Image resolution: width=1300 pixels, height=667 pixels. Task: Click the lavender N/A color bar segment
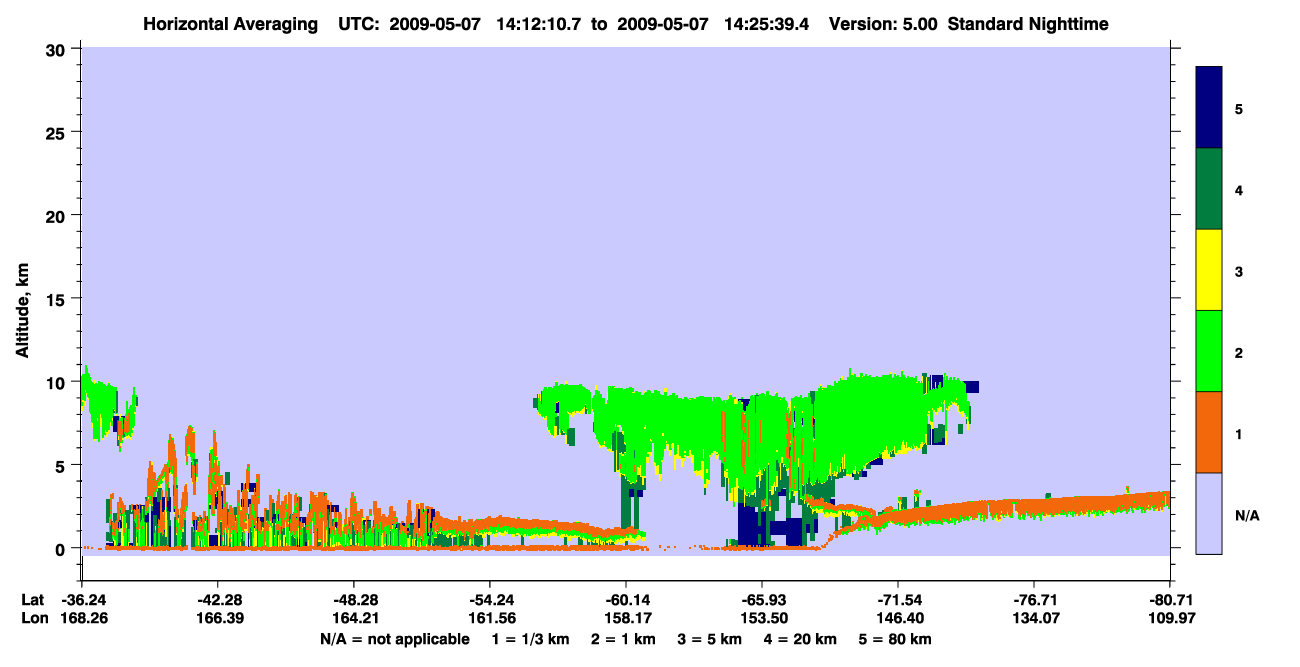tap(1209, 513)
